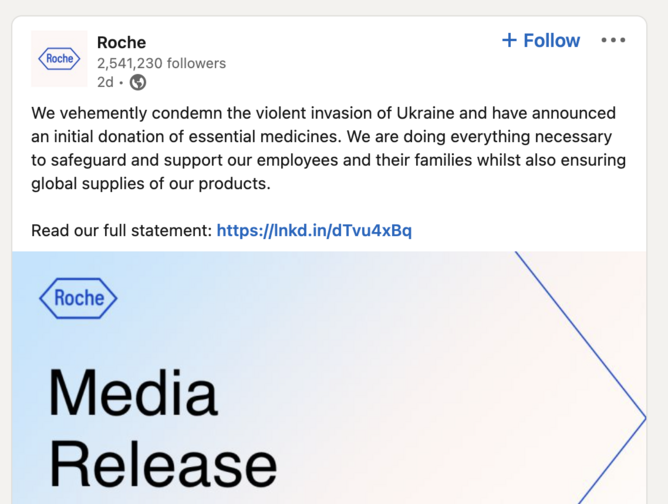Click the 2,541,230 followers count
Image resolution: width=668 pixels, height=504 pixels.
[x=161, y=63]
